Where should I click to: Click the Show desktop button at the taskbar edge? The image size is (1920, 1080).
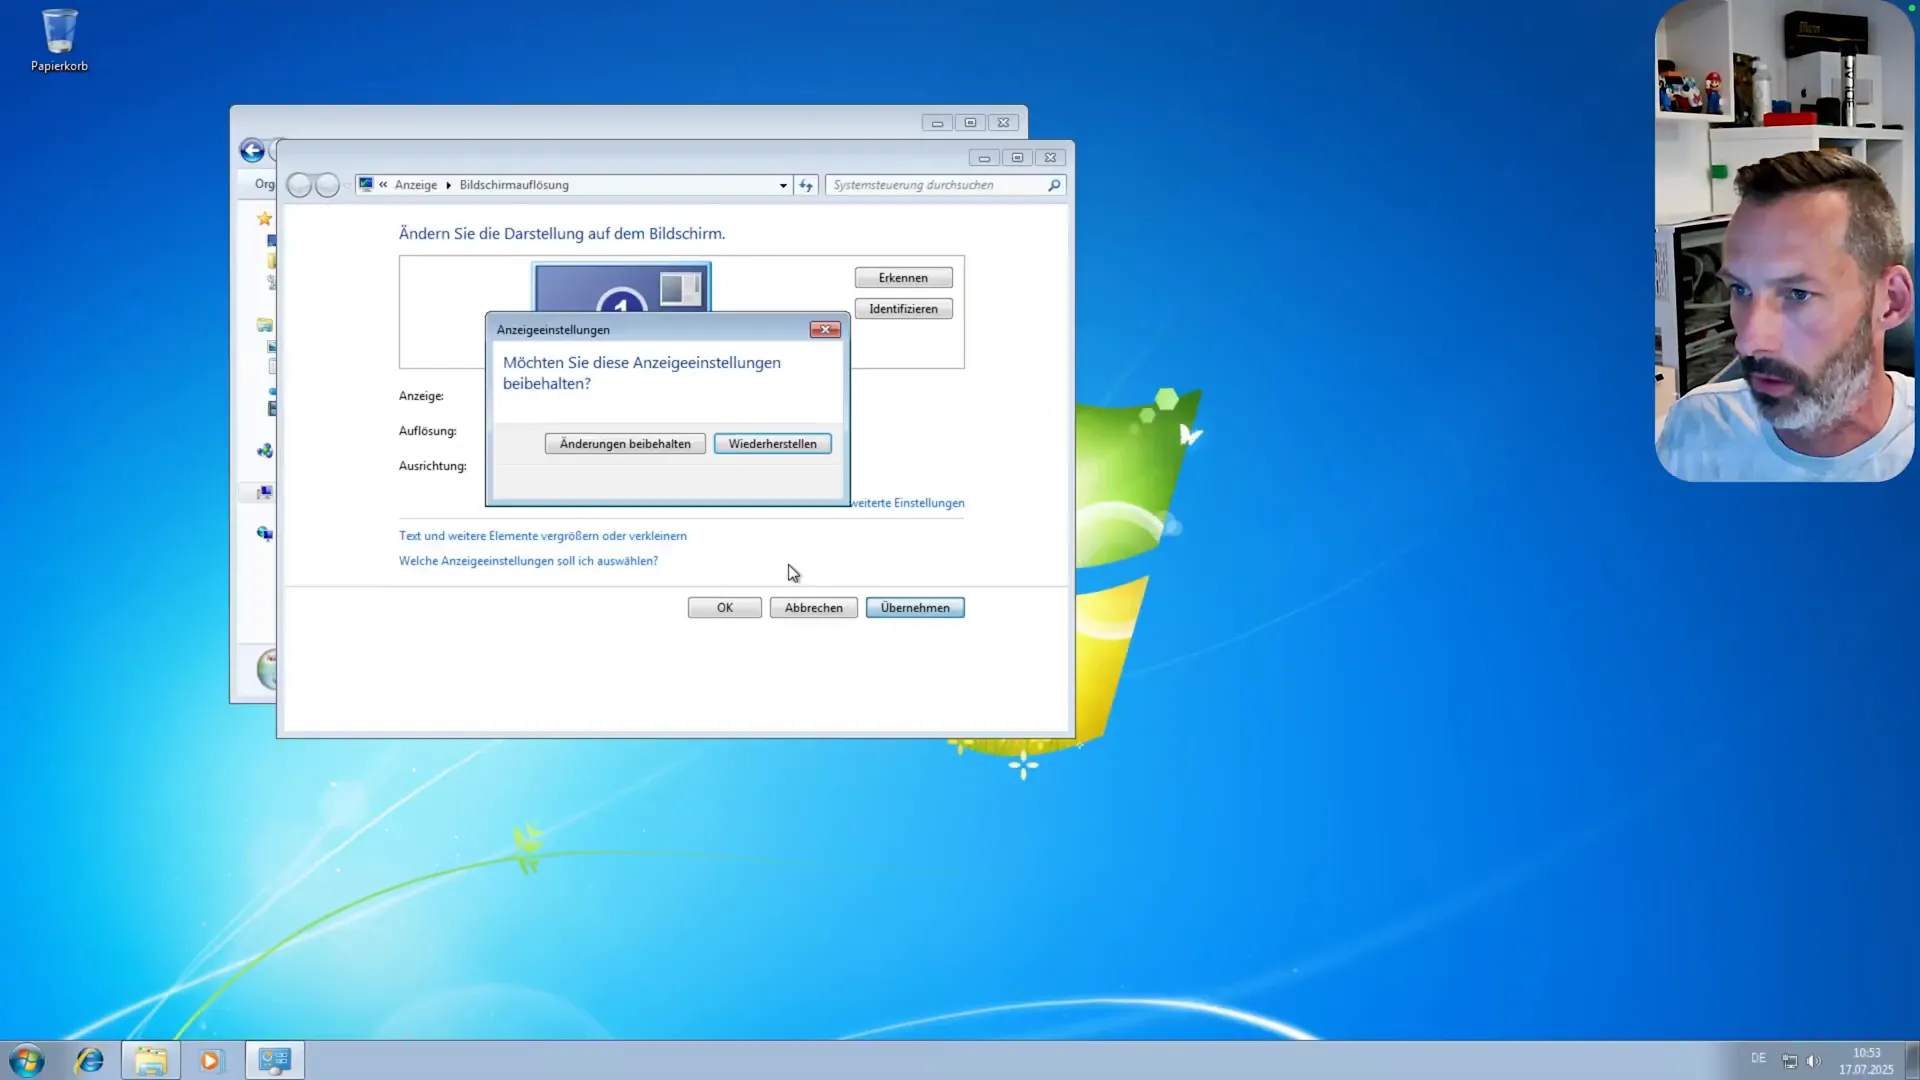[1912, 1060]
